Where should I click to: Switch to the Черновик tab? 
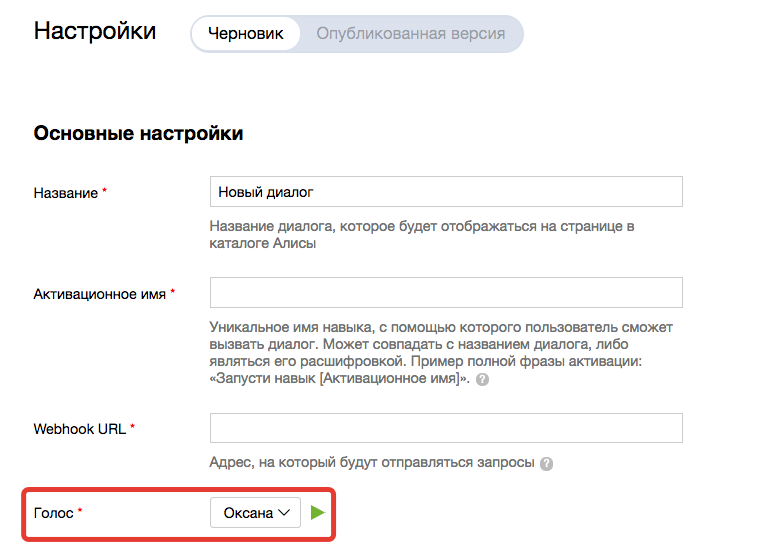coord(245,33)
